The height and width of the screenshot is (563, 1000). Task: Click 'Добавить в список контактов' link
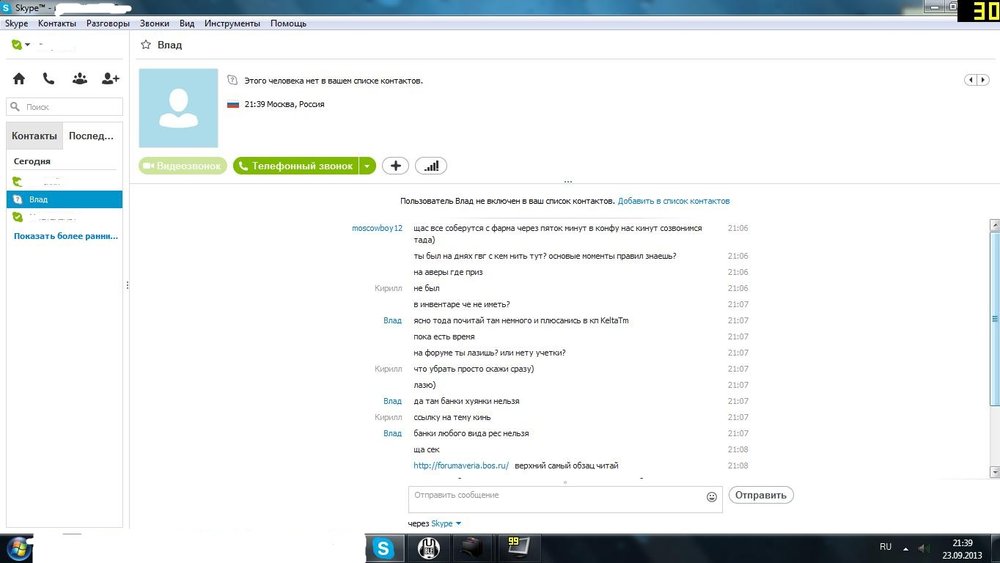click(x=673, y=201)
